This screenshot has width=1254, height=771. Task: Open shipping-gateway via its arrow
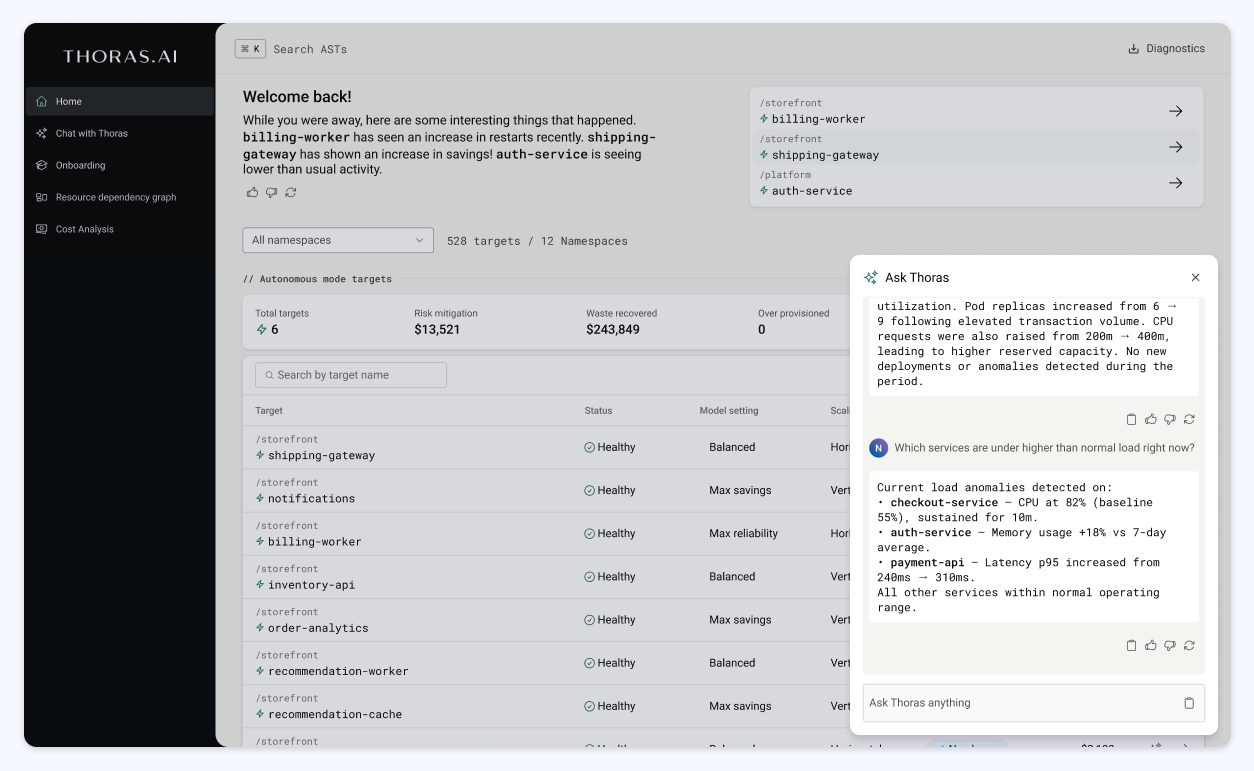click(1175, 147)
